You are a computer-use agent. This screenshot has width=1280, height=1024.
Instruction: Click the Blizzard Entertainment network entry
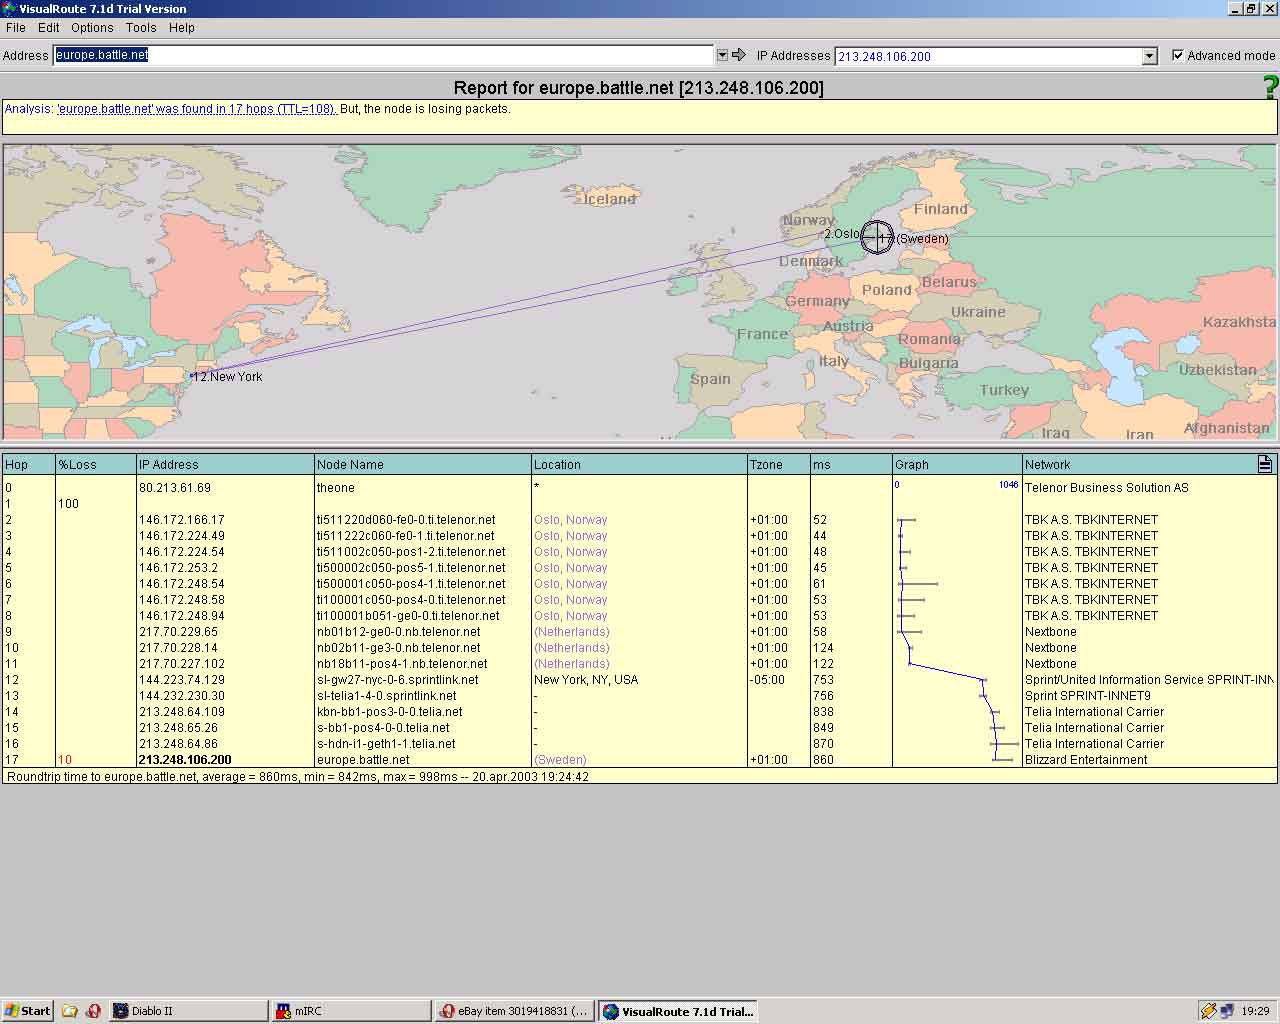[1086, 760]
